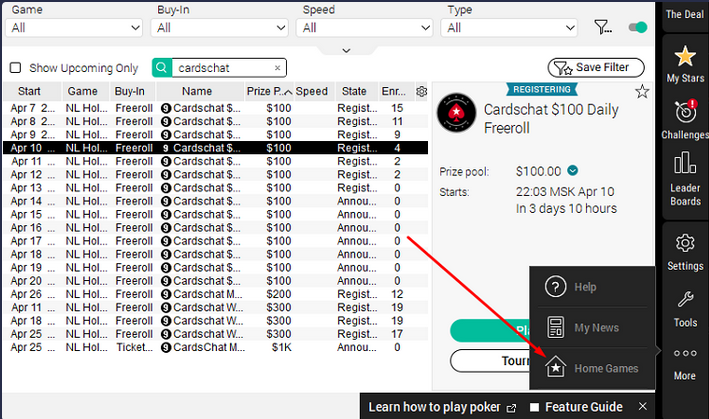Click the Apr 16 row Name cell
The height and width of the screenshot is (419, 709).
click(x=201, y=228)
